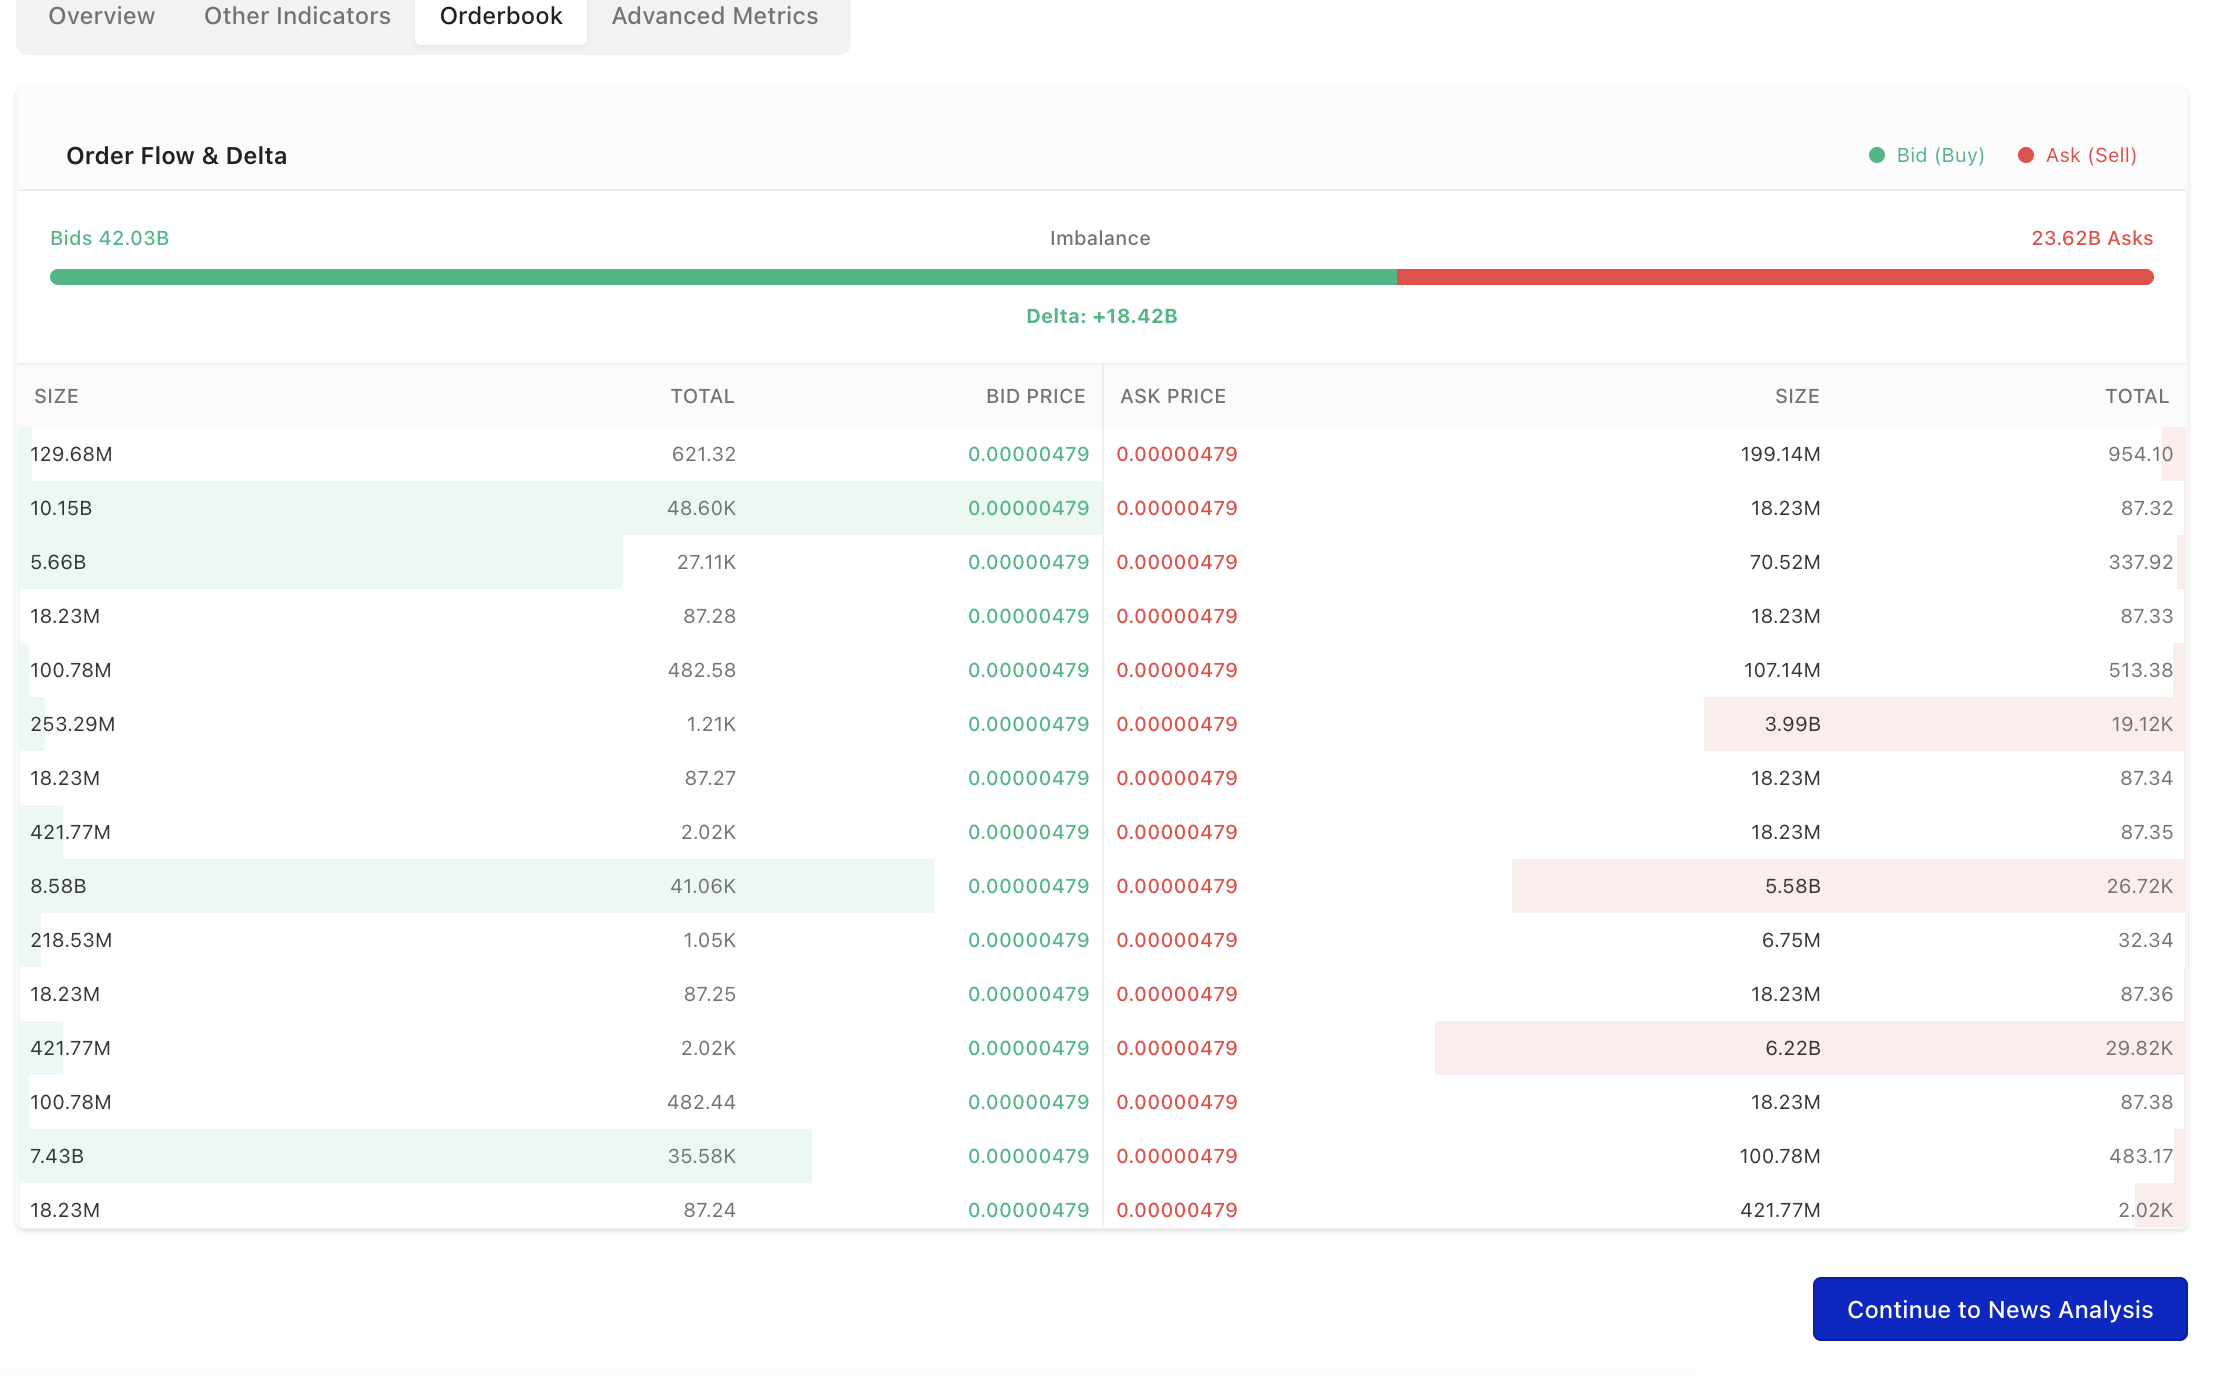Viewport: 2232px width, 1376px height.
Task: Select the Advanced Metrics tab
Action: [714, 16]
